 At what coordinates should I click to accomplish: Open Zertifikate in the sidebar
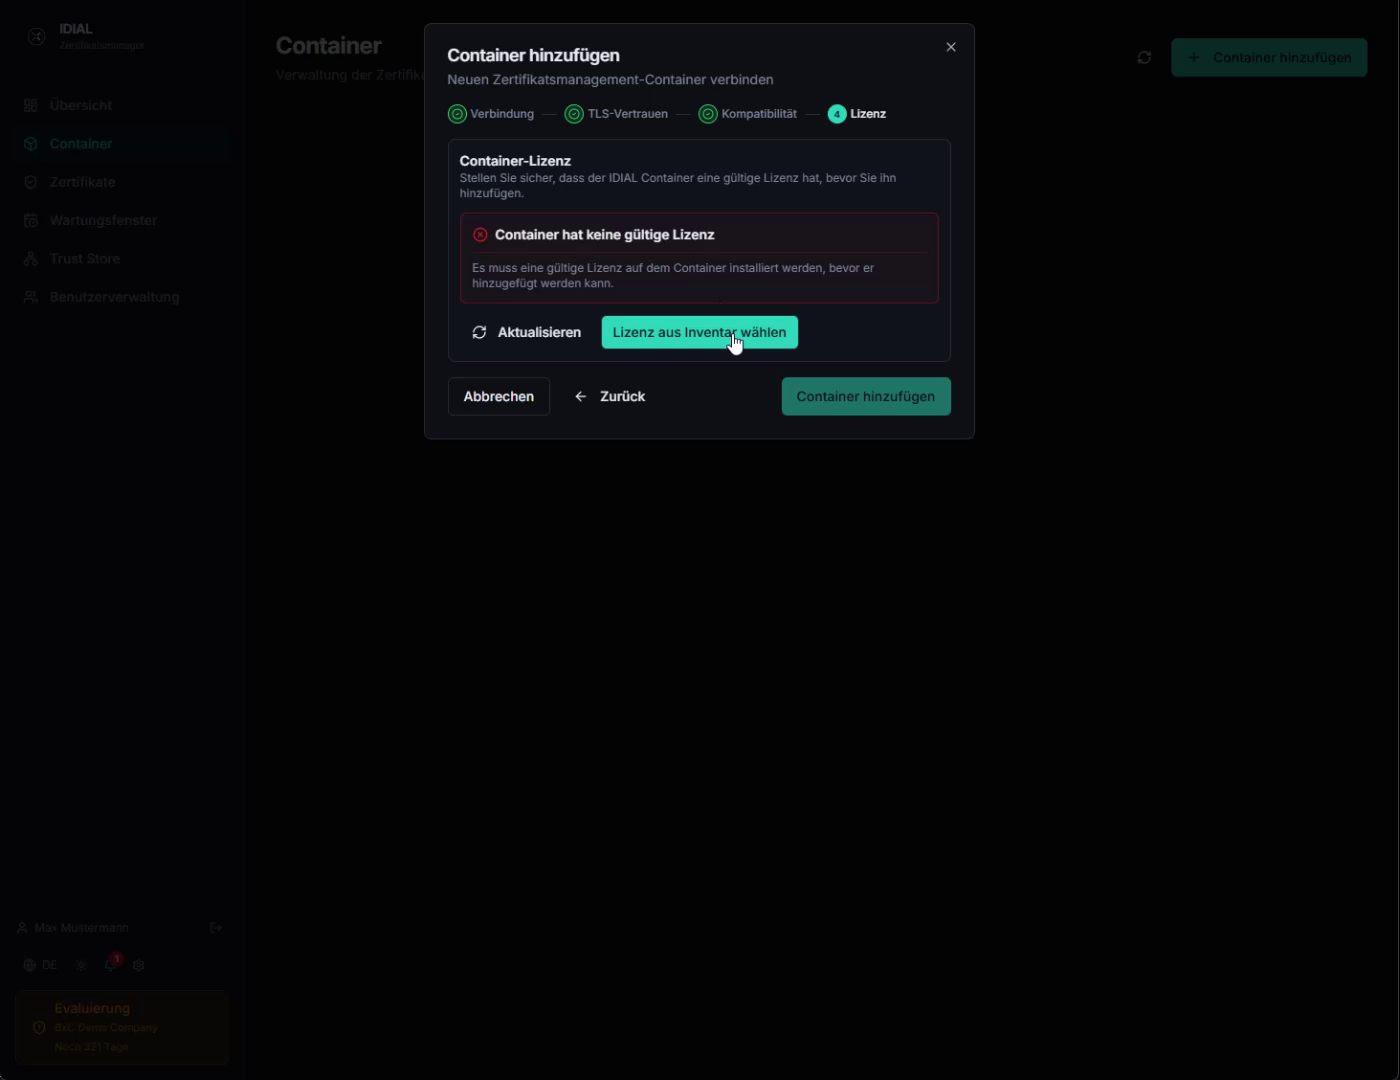point(82,182)
